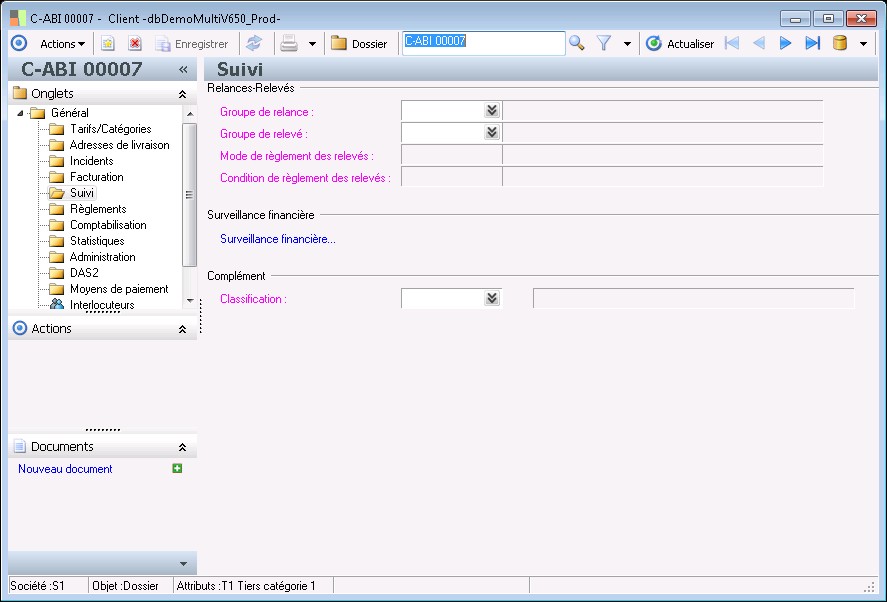Collapse the left sidebar with double chevron
Screen dimensions: 887x602
(x=183, y=69)
